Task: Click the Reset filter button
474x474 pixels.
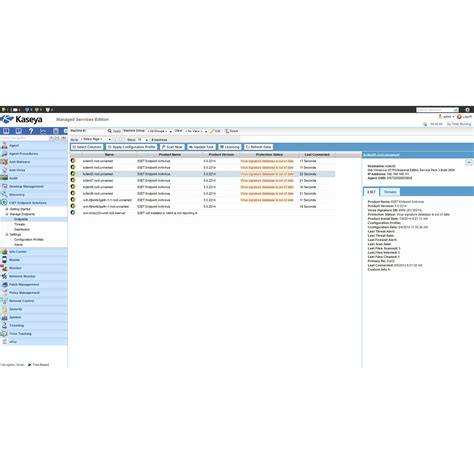Action: (x=231, y=131)
